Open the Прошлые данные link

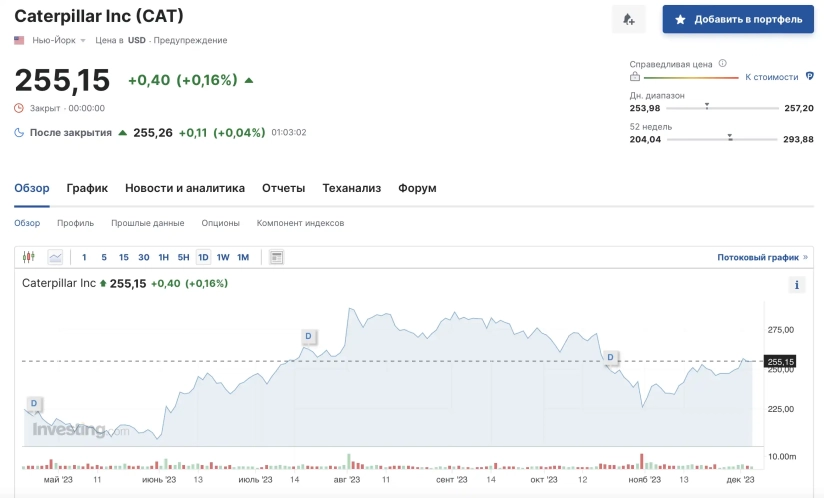point(147,223)
